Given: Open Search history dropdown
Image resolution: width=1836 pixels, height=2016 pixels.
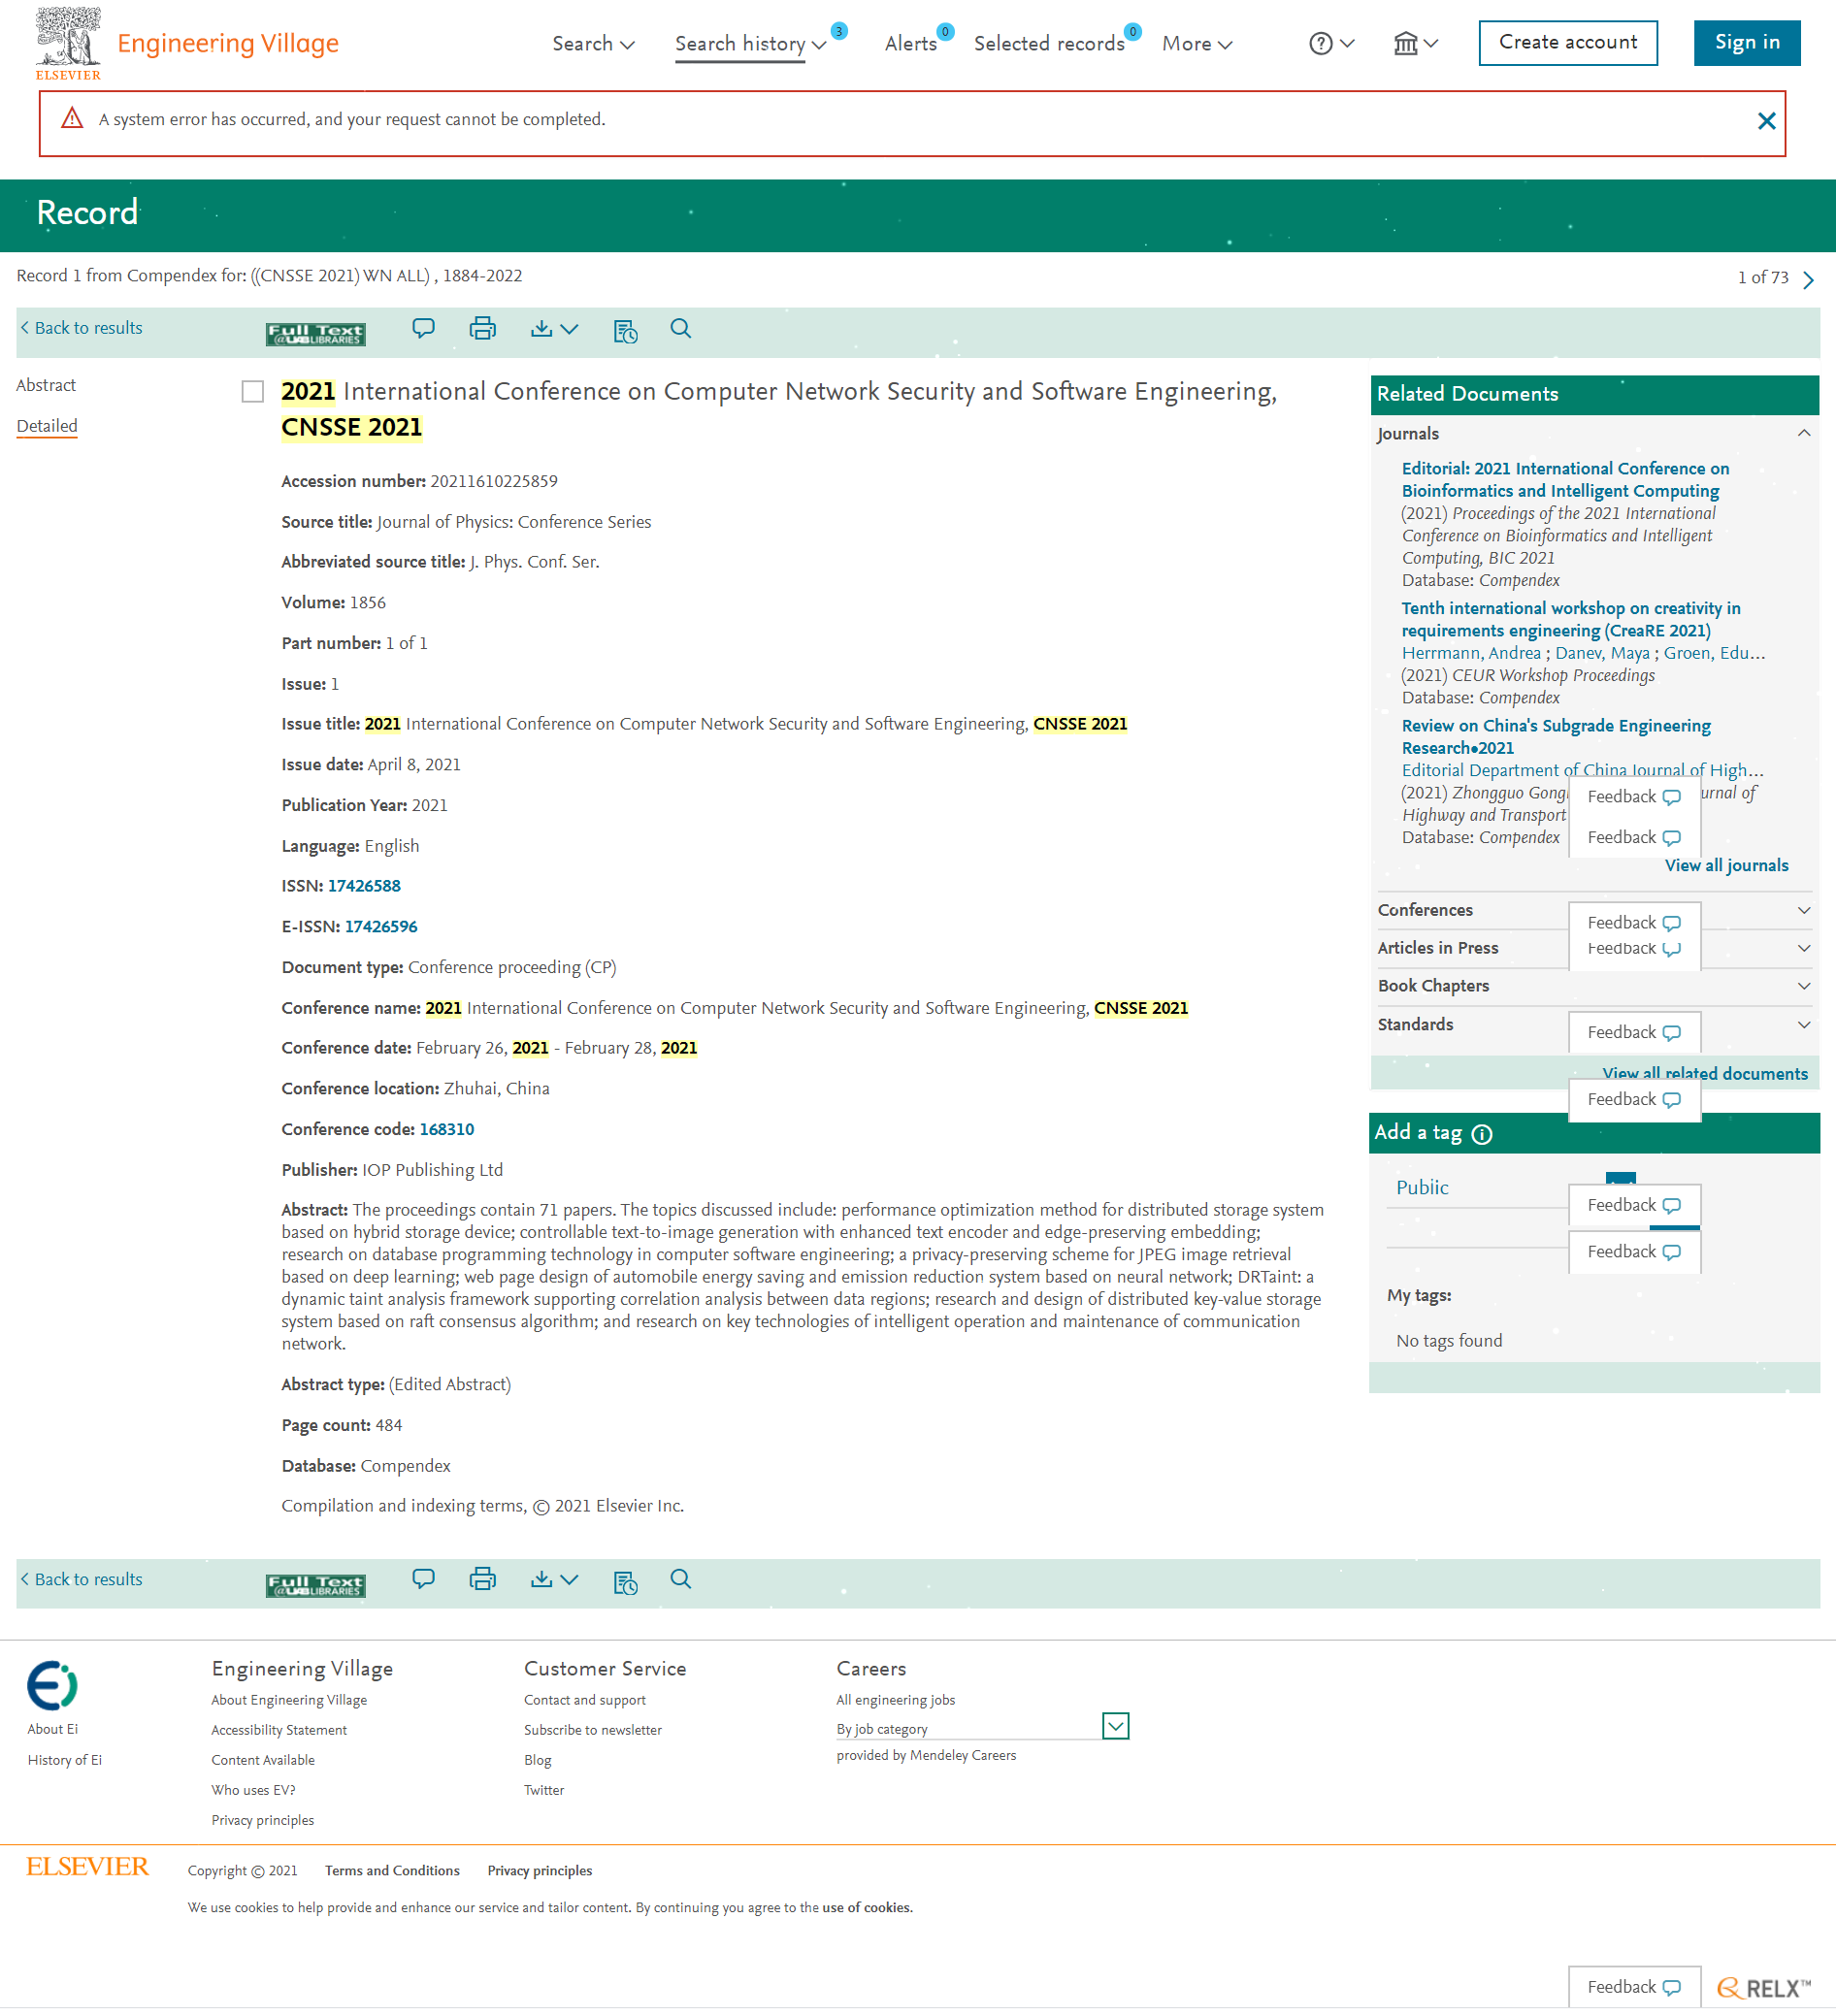Looking at the screenshot, I should (x=750, y=44).
